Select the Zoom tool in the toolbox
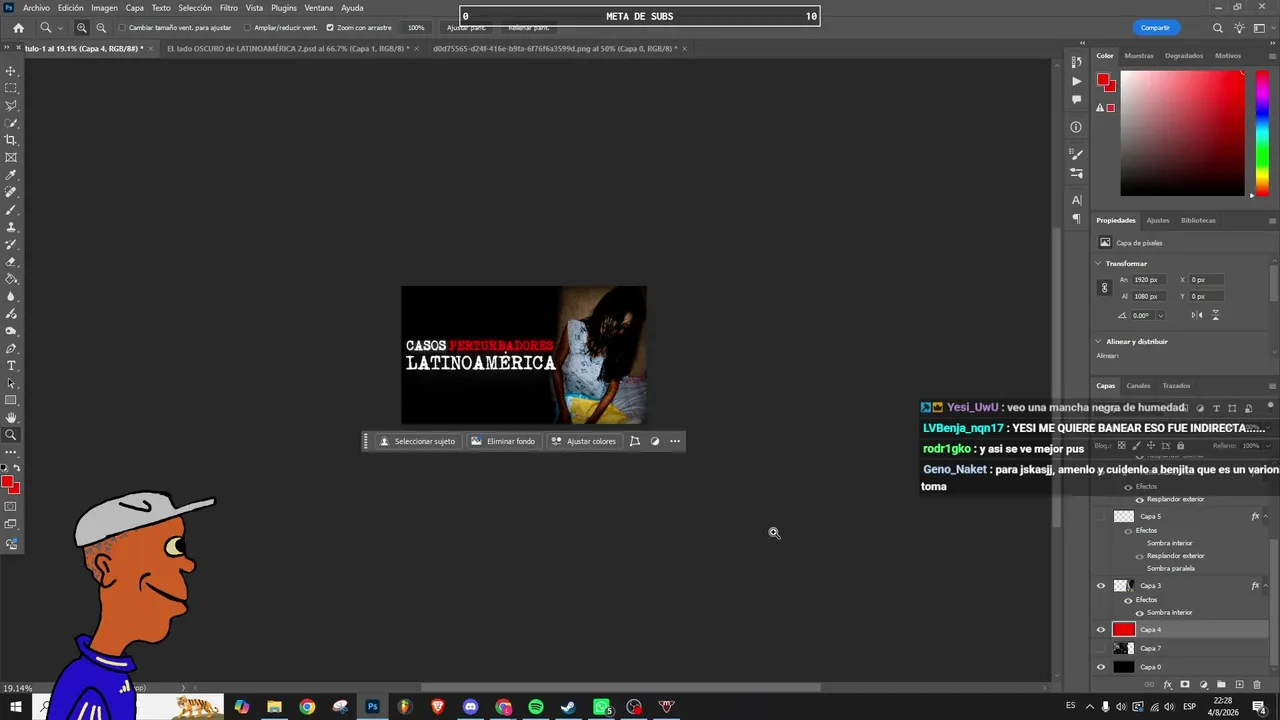Viewport: 1280px width, 720px height. pos(11,435)
